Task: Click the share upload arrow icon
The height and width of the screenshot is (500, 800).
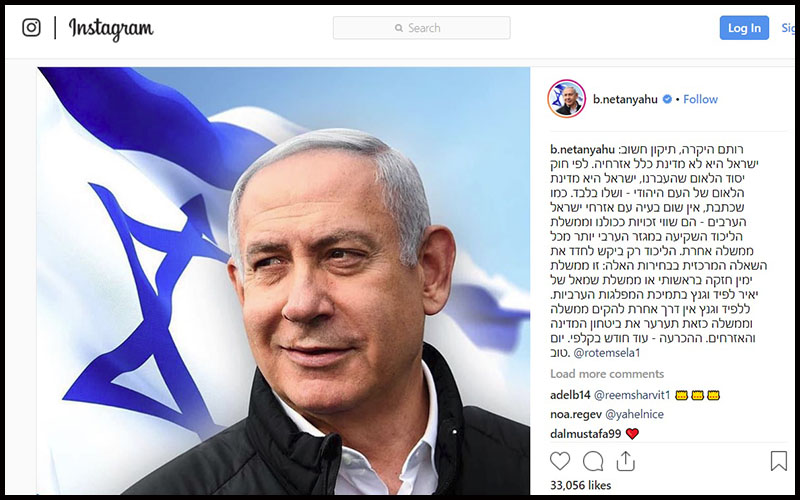Action: pos(626,461)
